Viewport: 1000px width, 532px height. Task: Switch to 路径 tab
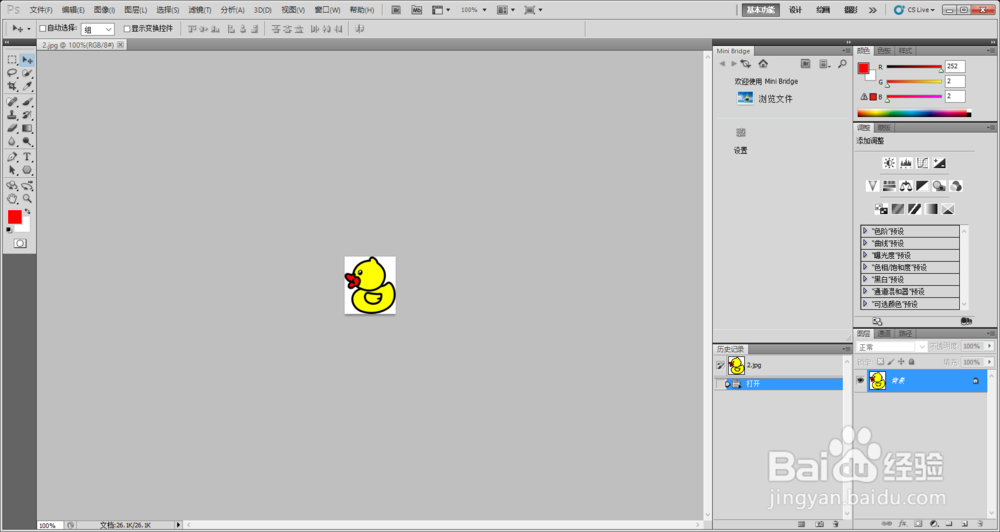(905, 334)
